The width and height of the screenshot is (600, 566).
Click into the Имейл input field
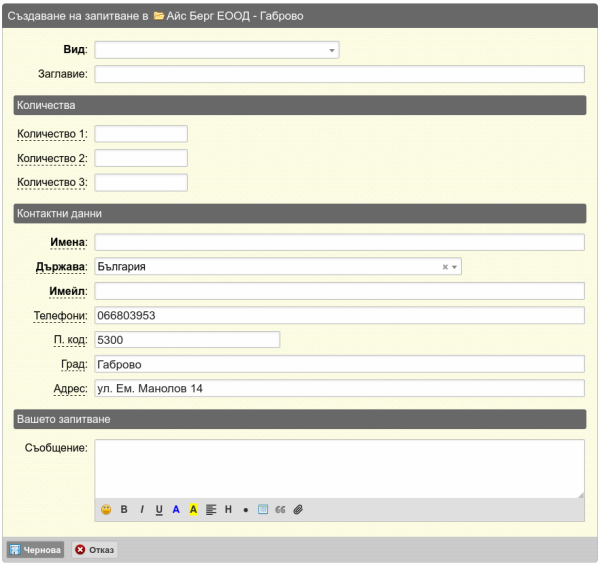339,291
